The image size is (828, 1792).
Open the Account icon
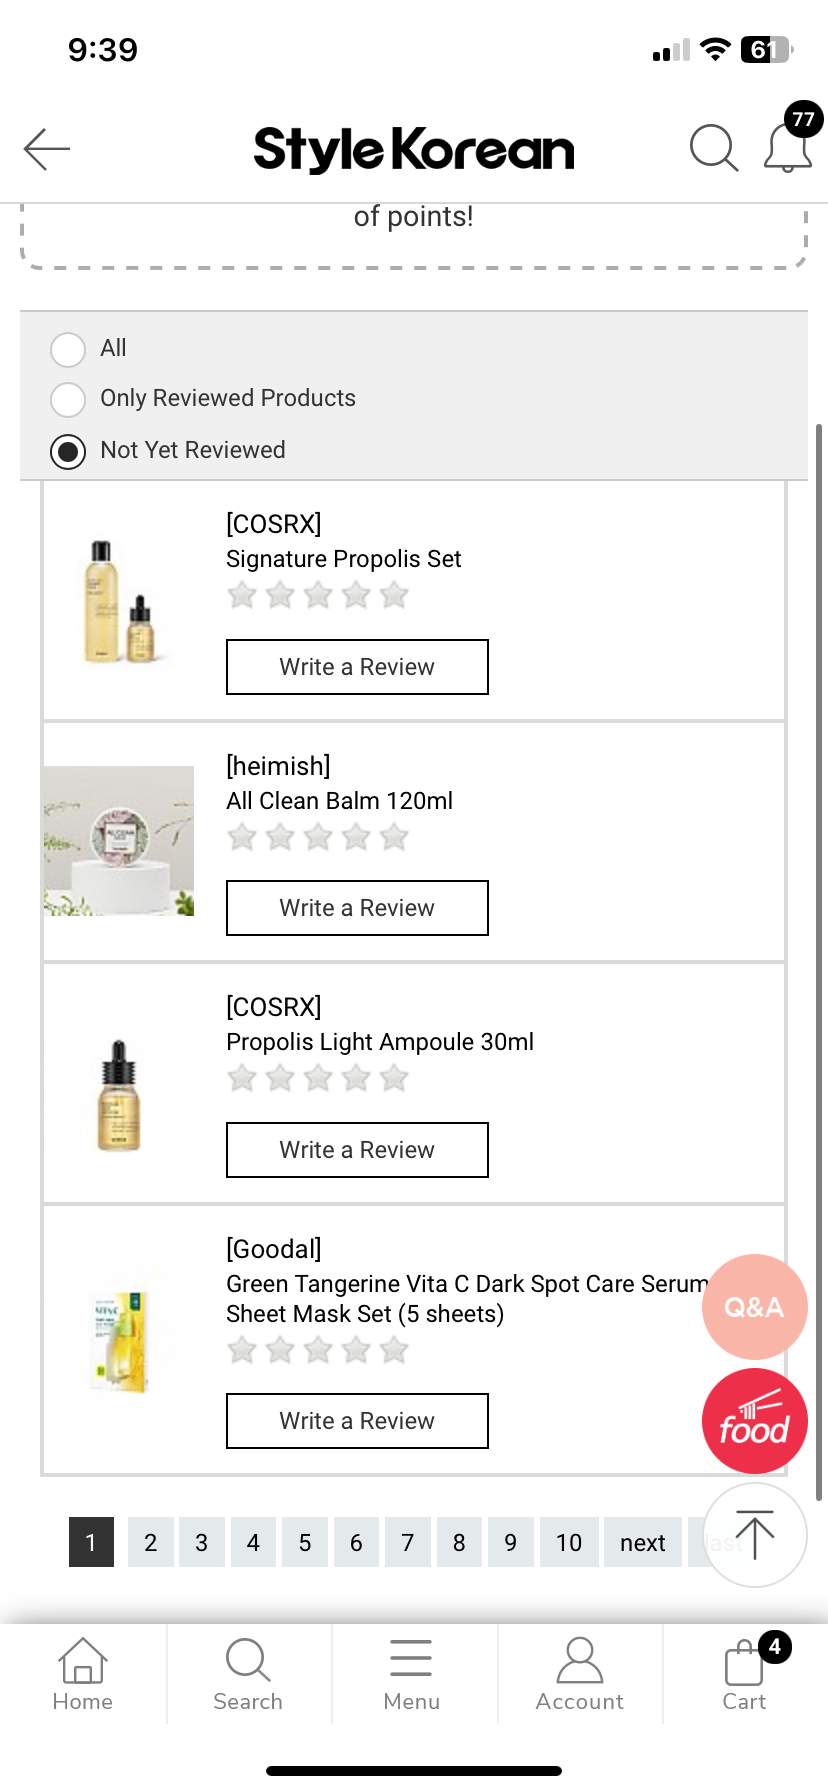pyautogui.click(x=580, y=1674)
